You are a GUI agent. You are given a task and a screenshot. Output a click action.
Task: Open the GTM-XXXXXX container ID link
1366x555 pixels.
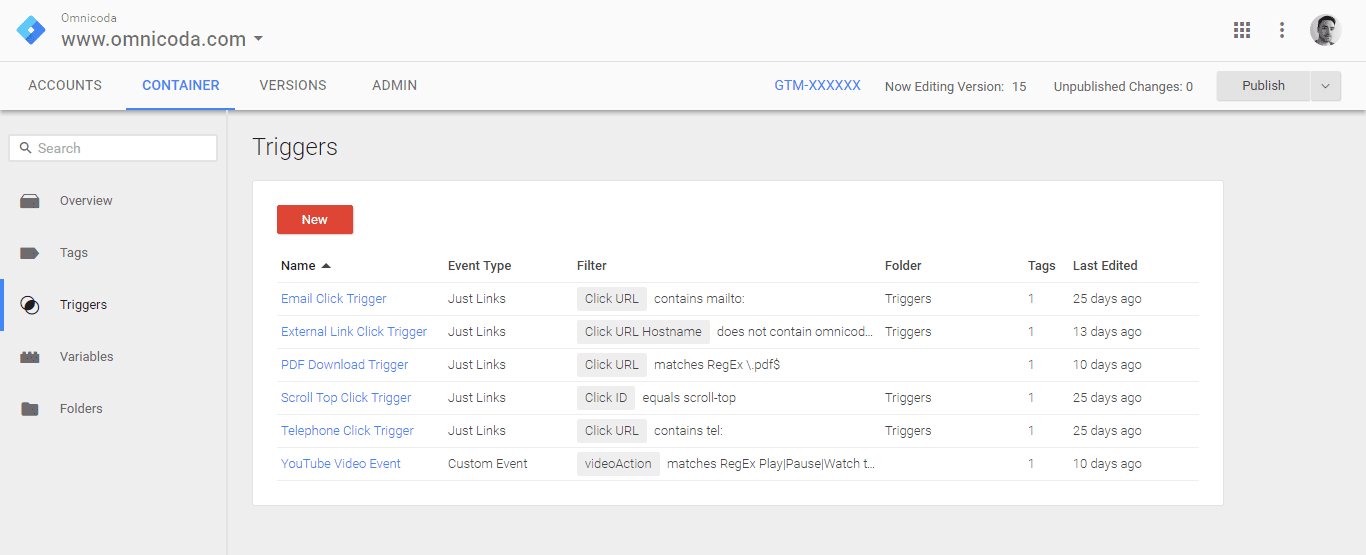pyautogui.click(x=817, y=86)
